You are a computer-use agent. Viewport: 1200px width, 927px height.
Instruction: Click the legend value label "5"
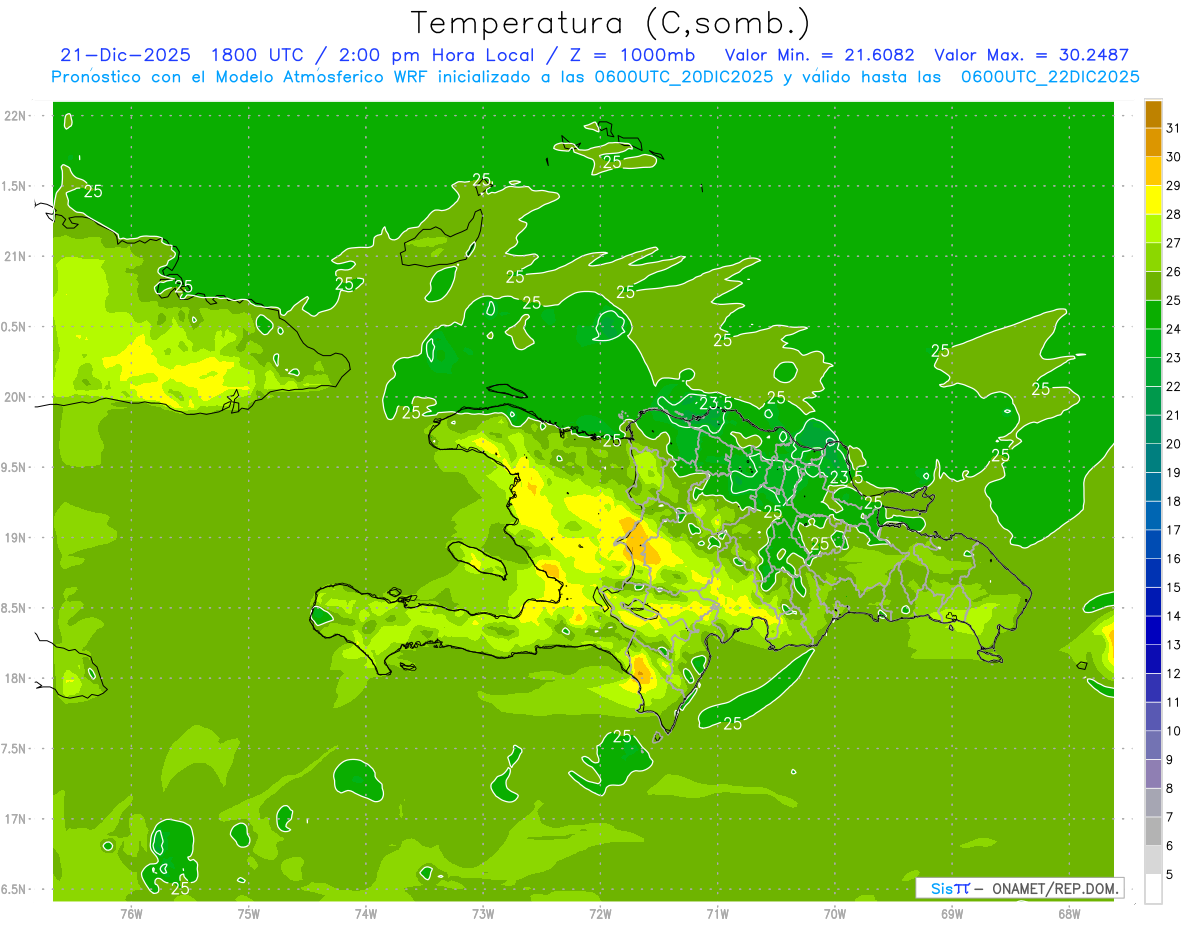(x=1170, y=875)
